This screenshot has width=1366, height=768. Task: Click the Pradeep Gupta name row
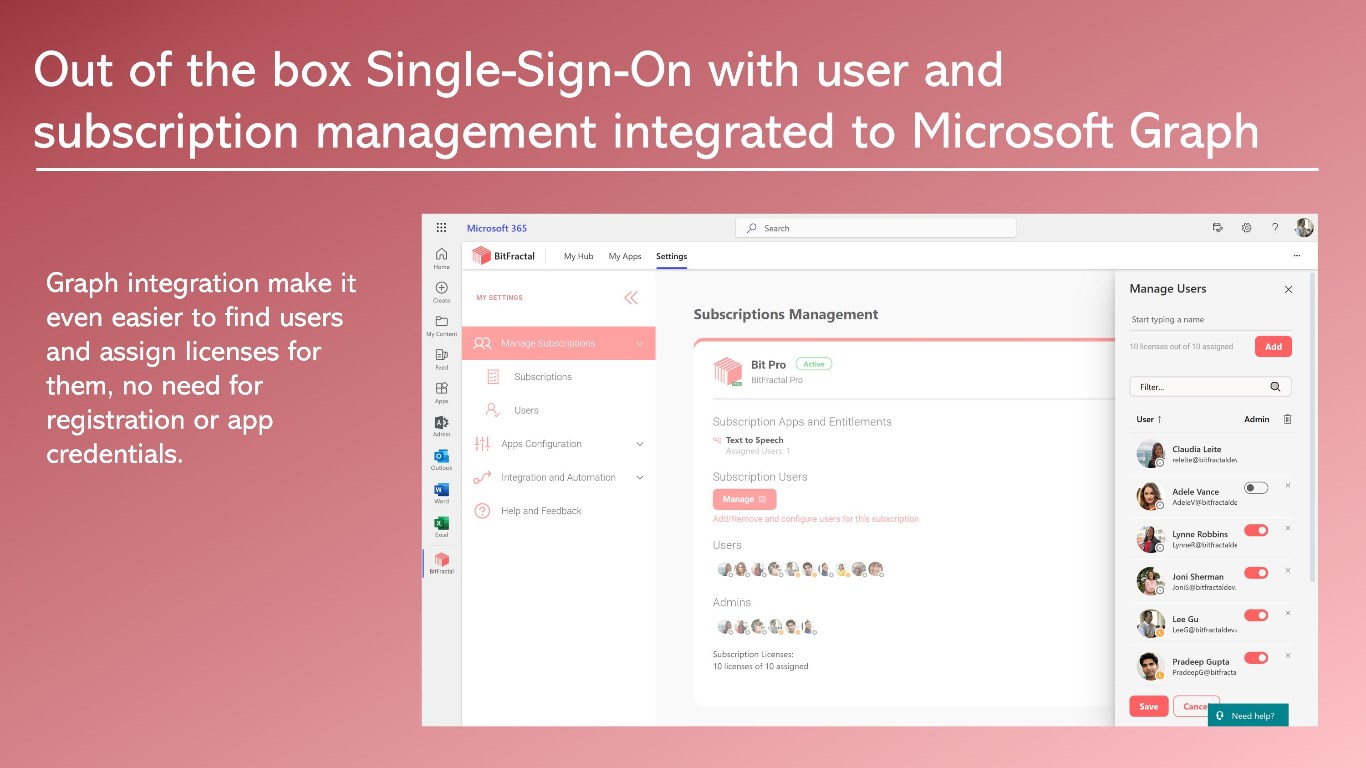(1203, 661)
